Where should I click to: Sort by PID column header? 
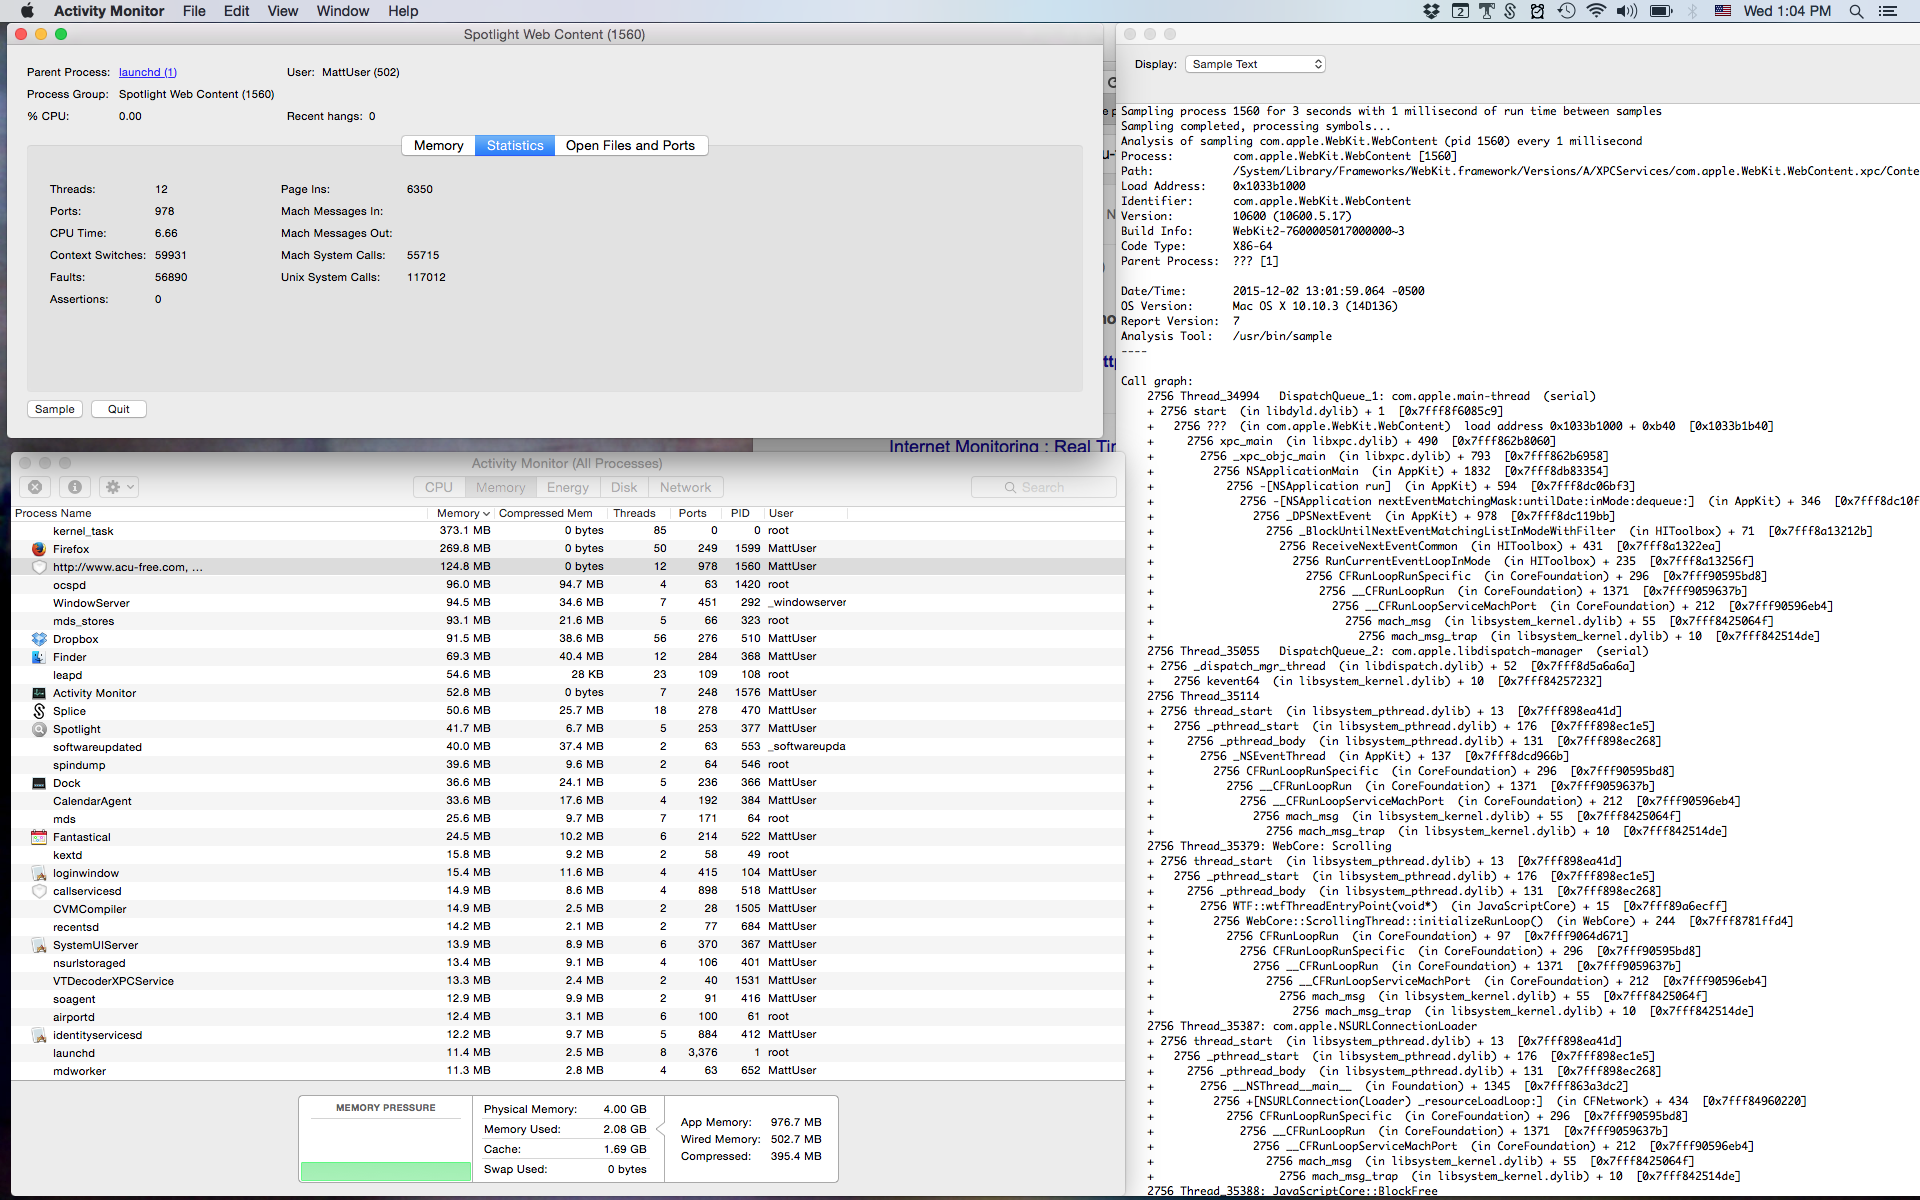741,513
